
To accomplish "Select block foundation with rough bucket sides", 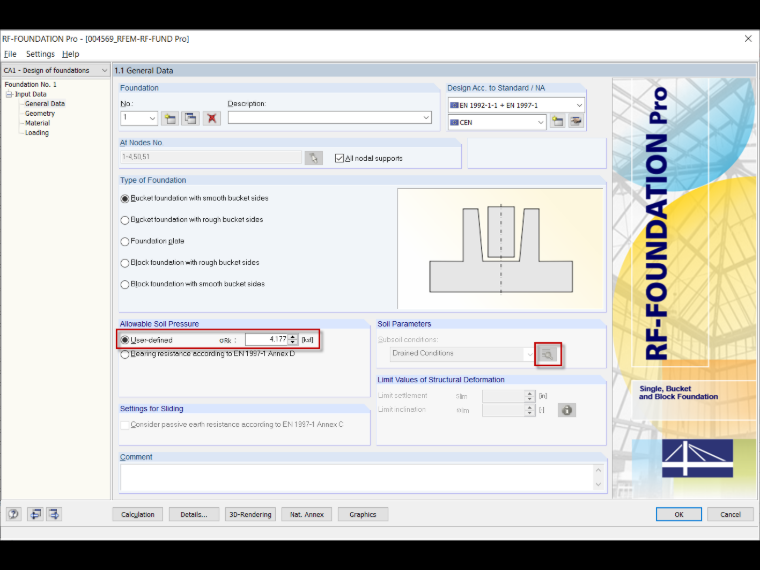I will coord(125,263).
